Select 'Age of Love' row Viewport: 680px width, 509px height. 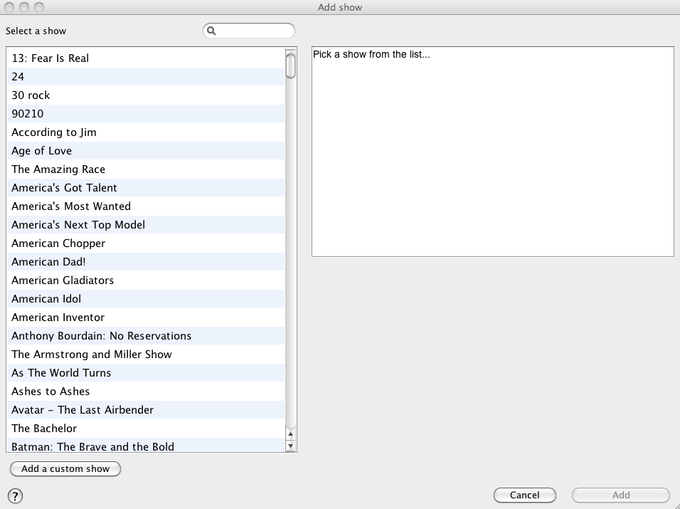146,151
